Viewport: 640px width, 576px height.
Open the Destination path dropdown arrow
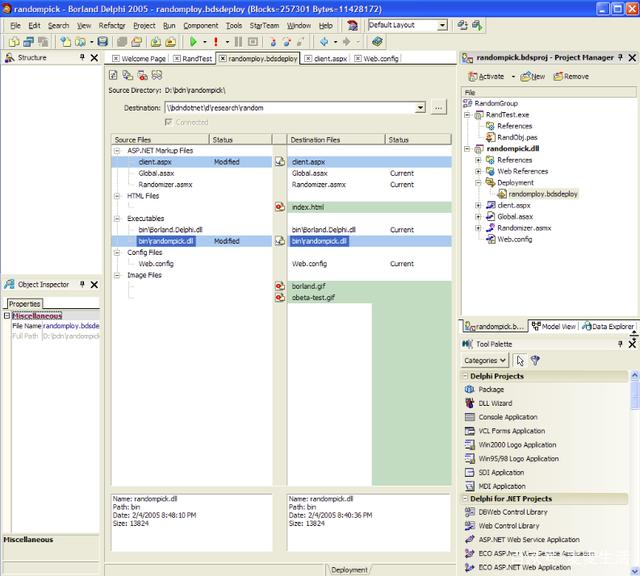(x=420, y=108)
